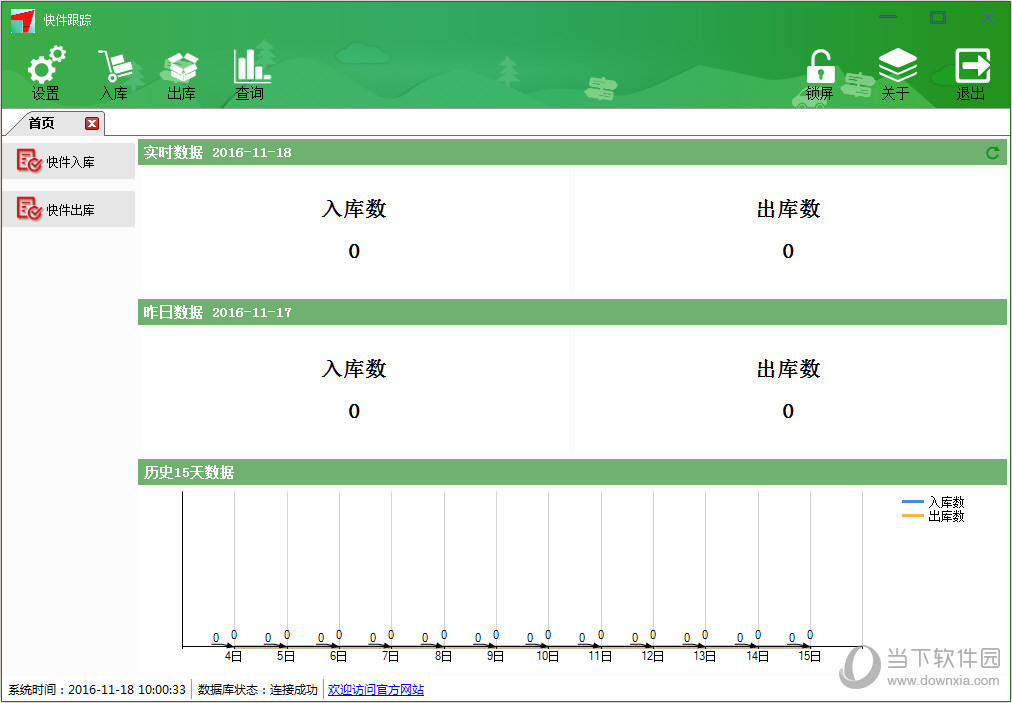Lock the screen with 锁屏 icon
The width and height of the screenshot is (1012, 703).
click(x=820, y=69)
